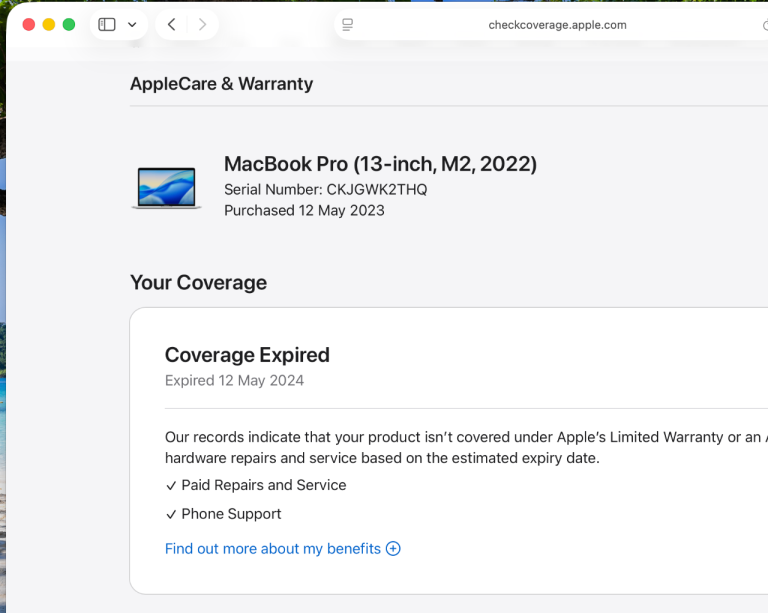Click the Serial Number CKJGWK2THQ text
The width and height of the screenshot is (768, 613).
pos(326,189)
